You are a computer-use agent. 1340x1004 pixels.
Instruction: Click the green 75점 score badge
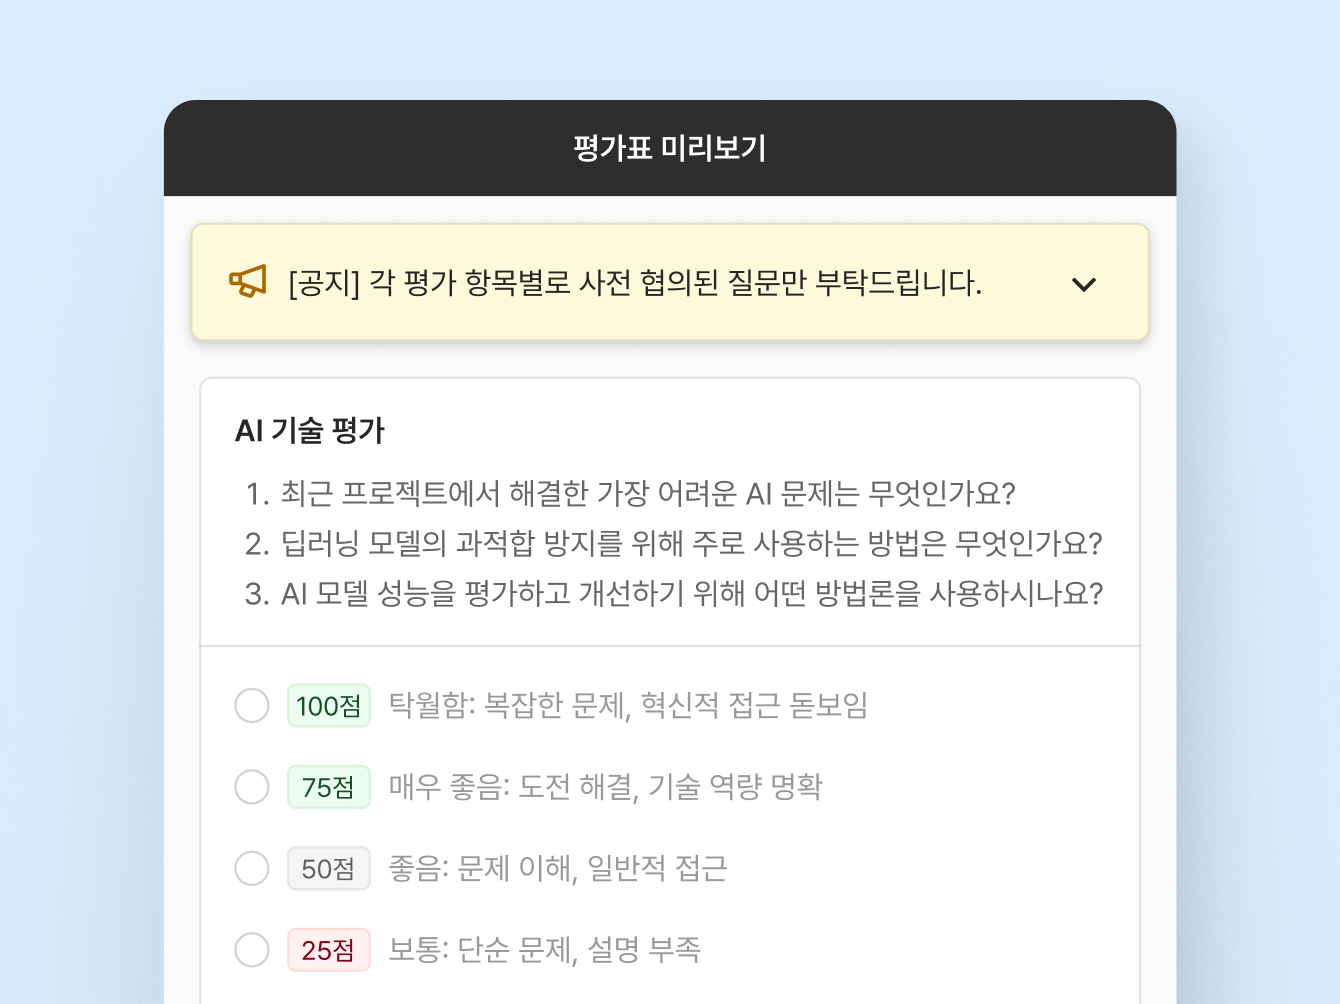point(329,787)
